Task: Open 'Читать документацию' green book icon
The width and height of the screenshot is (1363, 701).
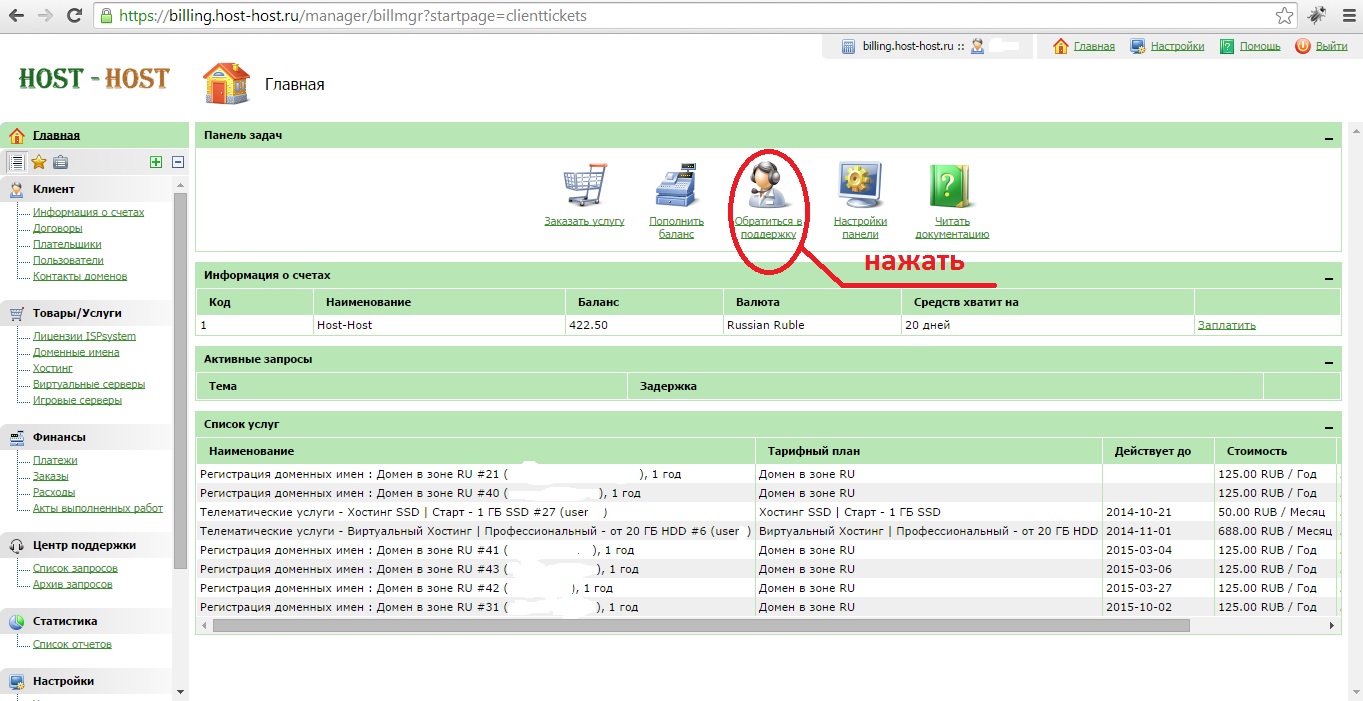Action: pyautogui.click(x=951, y=188)
